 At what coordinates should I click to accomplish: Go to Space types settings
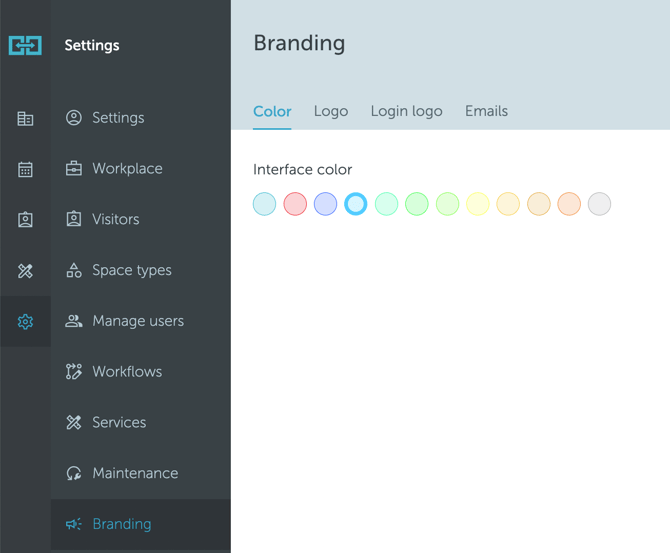[x=131, y=270]
